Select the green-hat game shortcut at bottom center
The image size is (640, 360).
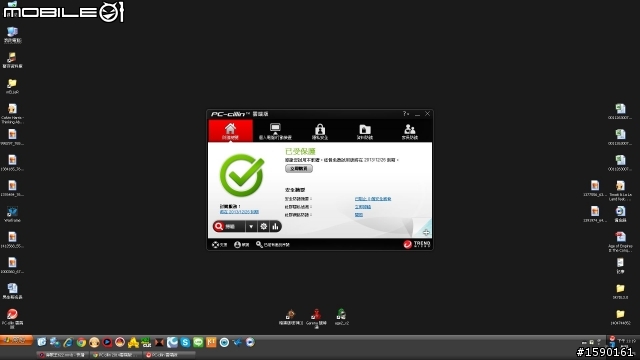(x=342, y=317)
